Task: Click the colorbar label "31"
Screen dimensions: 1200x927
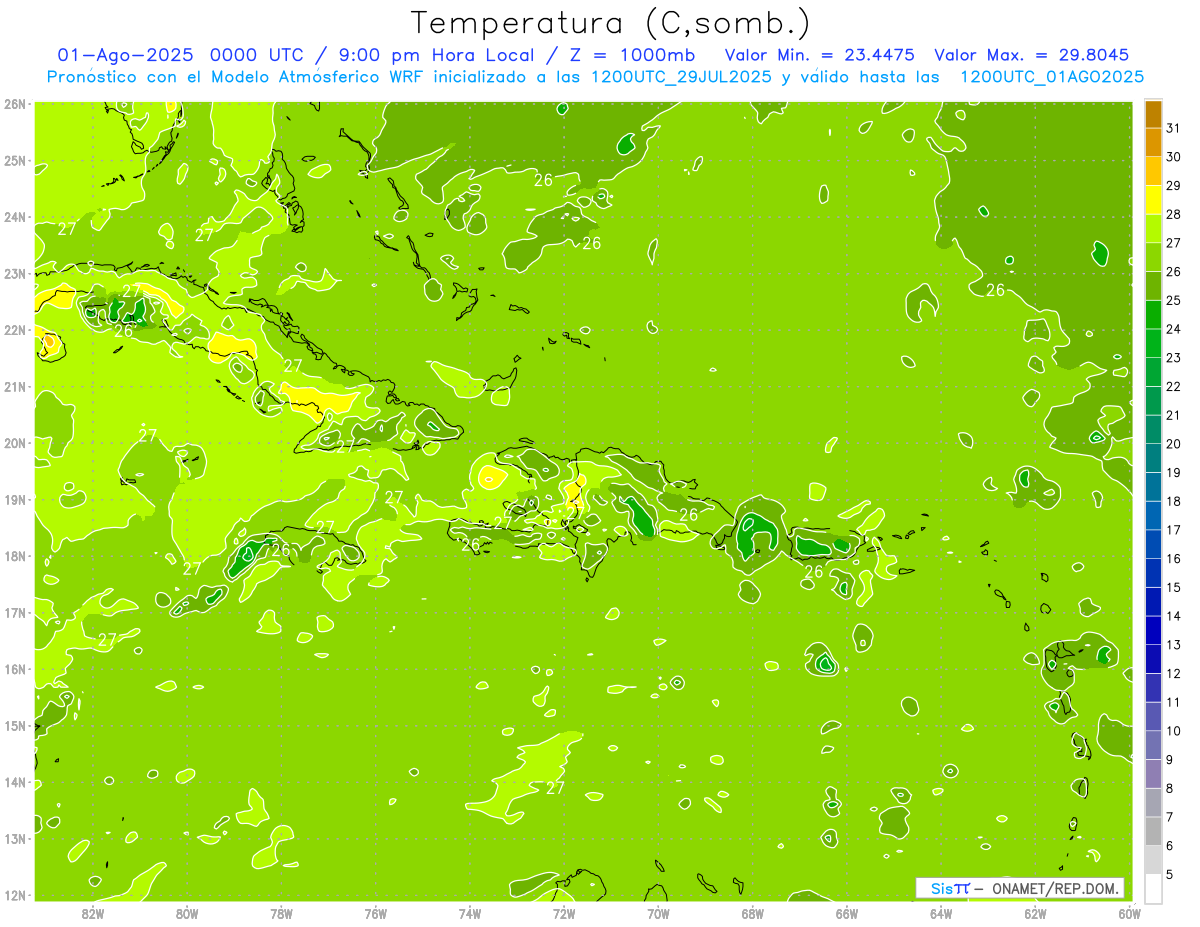Action: tap(1173, 128)
